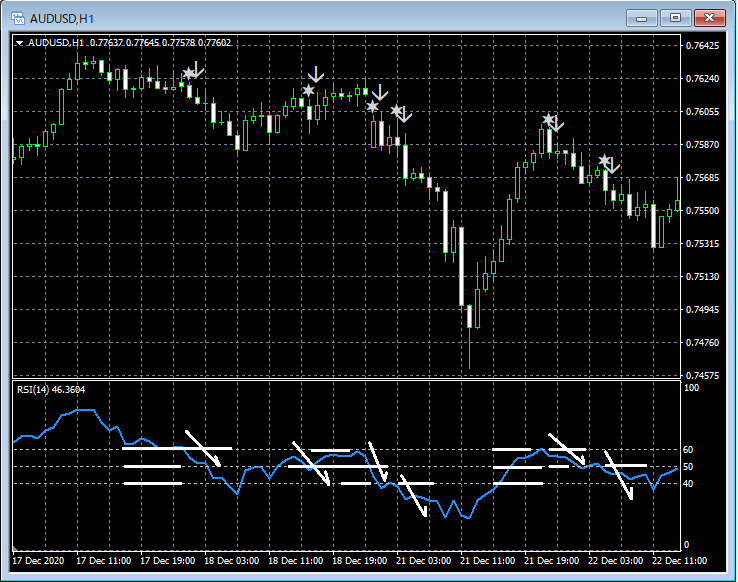This screenshot has width=738, height=582.
Task: Click the 0.75130 price scale label
Action: 702,277
